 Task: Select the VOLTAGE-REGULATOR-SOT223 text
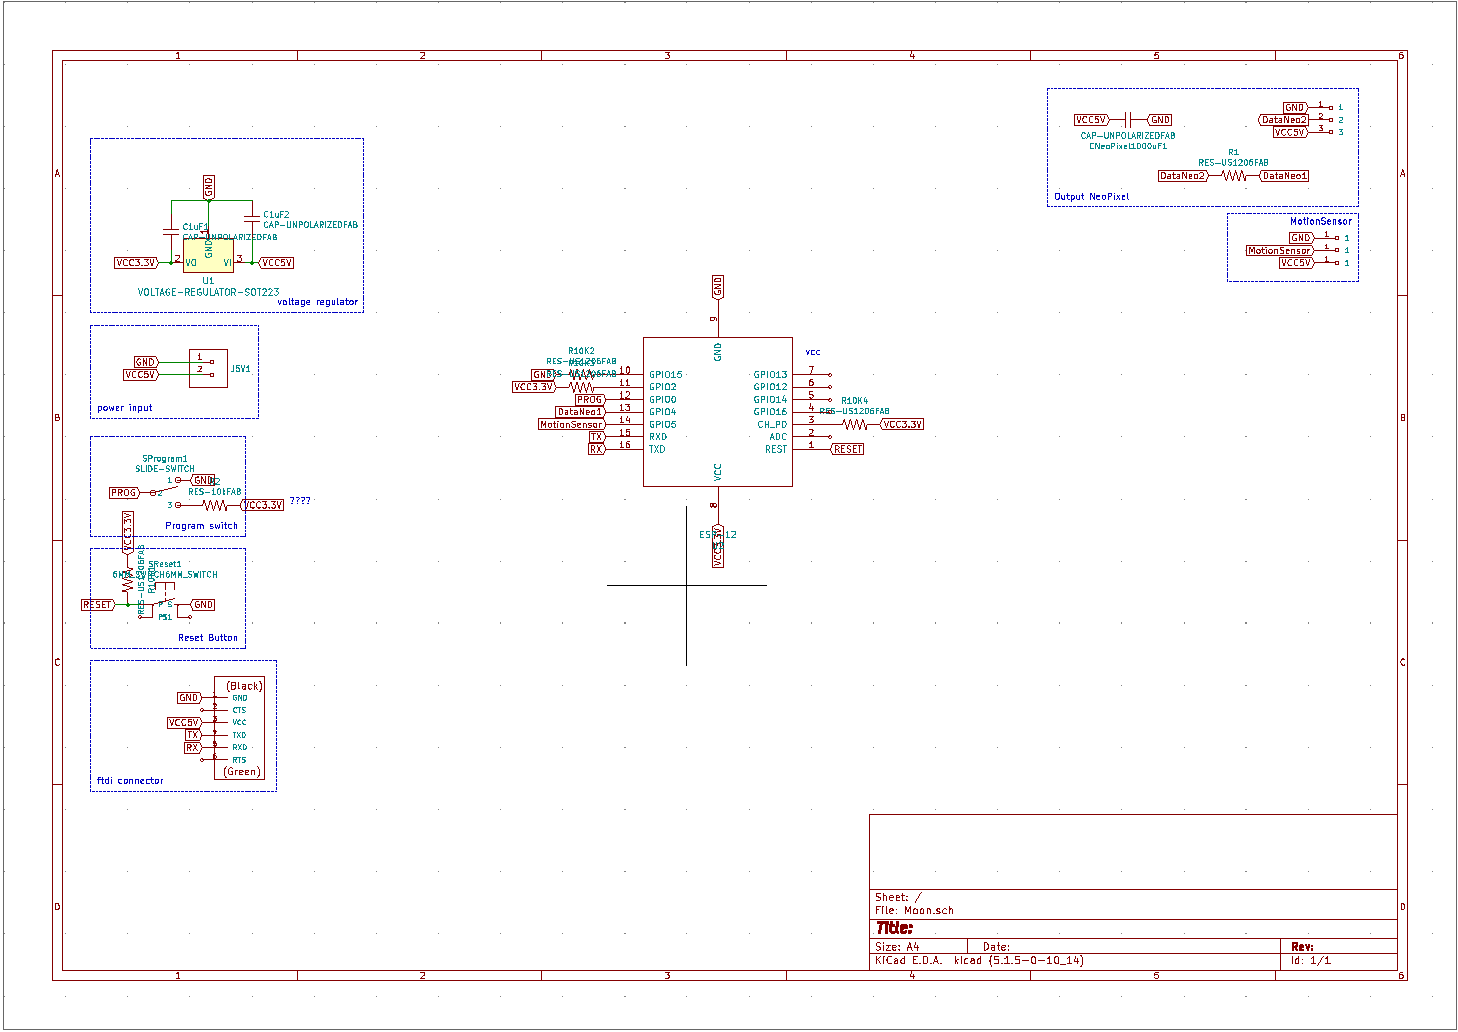208,292
